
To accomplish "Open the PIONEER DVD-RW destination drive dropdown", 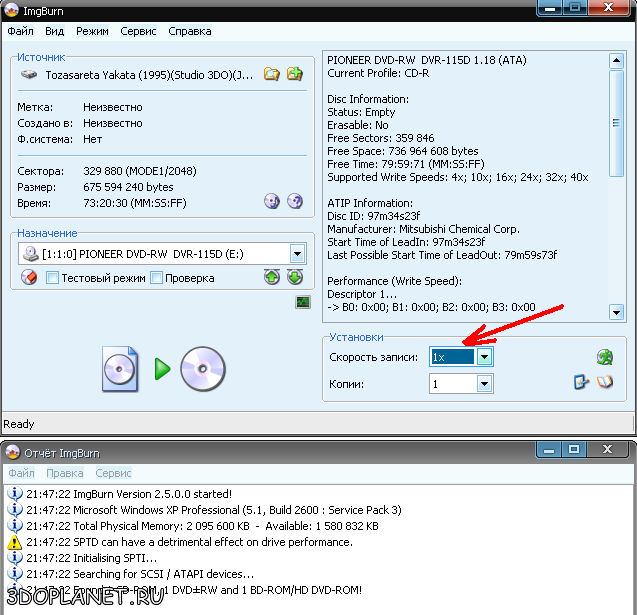I will pos(297,254).
